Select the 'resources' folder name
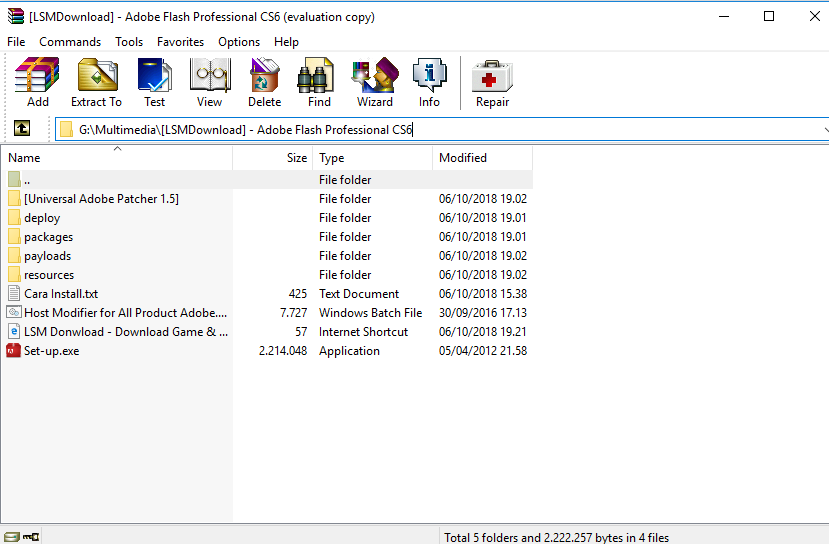This screenshot has height=544, width=829. [49, 275]
